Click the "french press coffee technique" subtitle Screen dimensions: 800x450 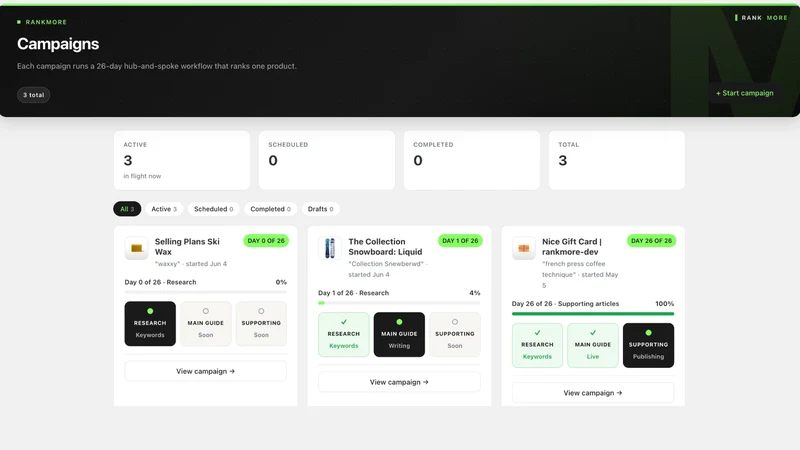[x=580, y=274]
